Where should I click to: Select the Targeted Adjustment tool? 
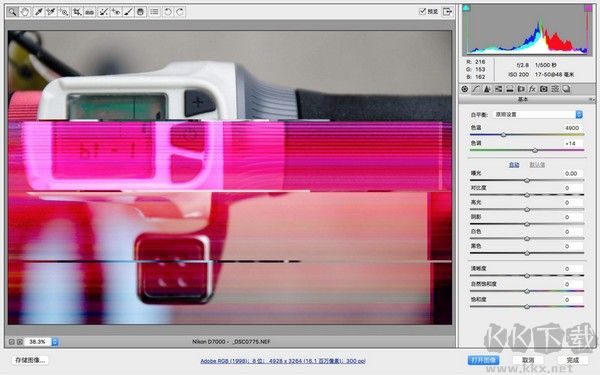(x=64, y=12)
